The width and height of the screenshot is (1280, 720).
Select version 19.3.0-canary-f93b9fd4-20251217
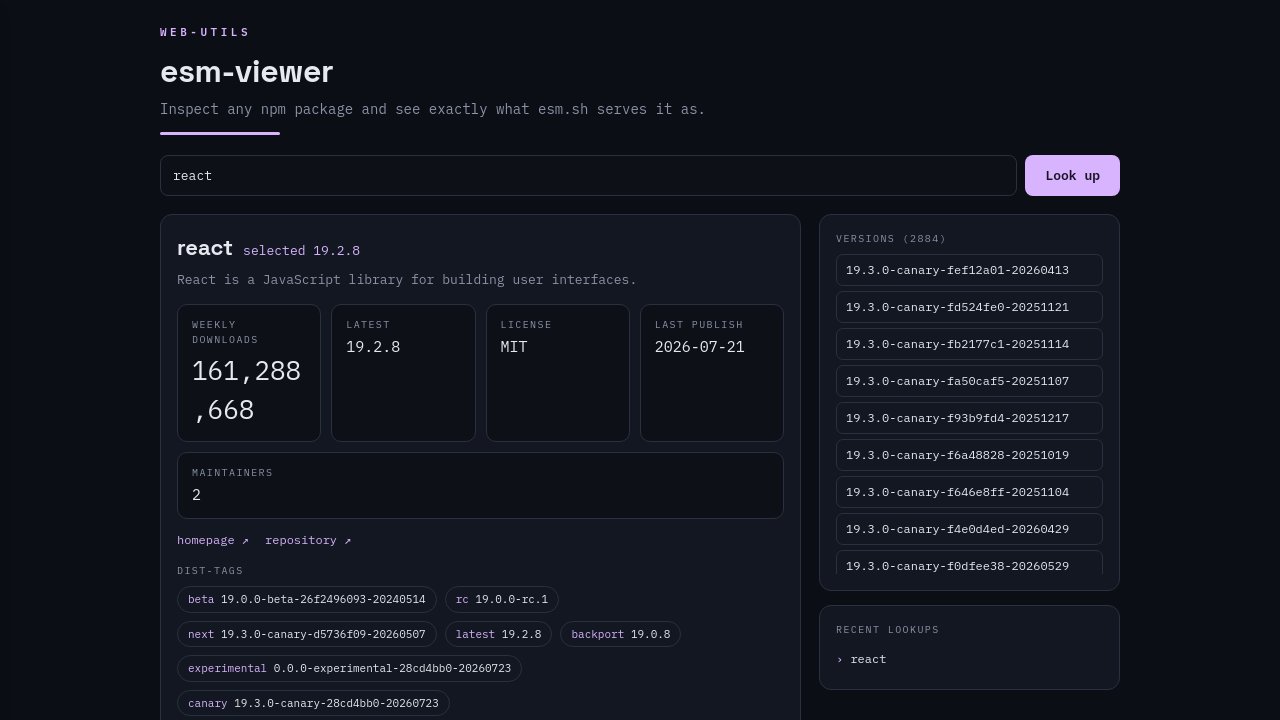tap(969, 418)
